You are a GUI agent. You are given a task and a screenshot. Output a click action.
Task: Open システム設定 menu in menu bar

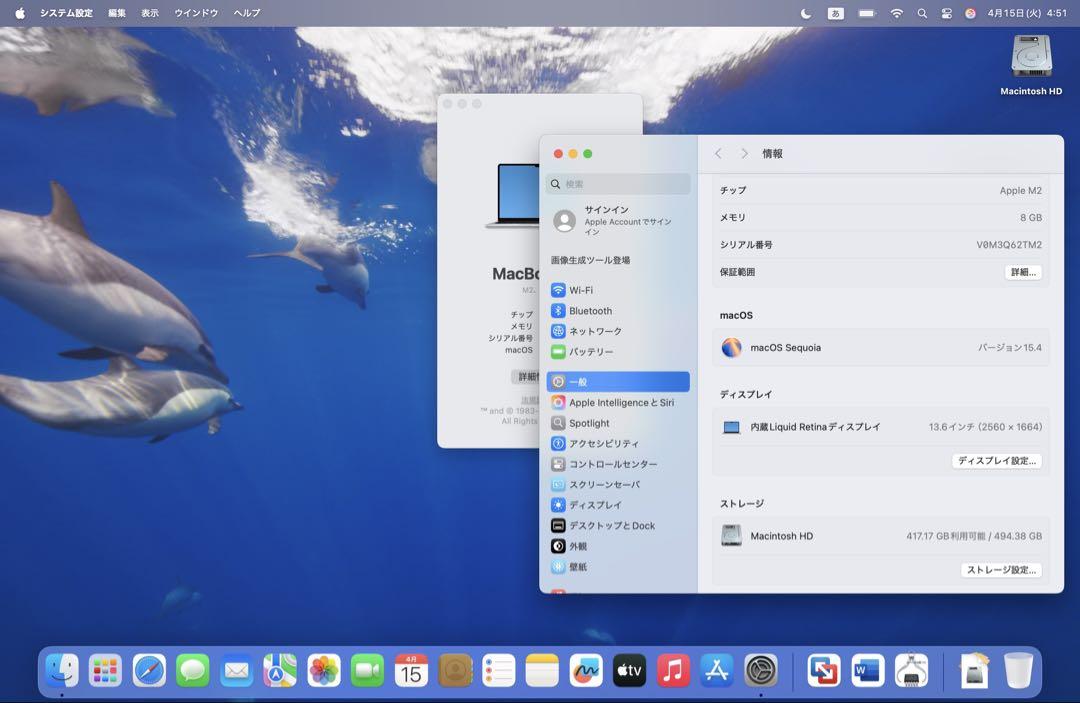click(66, 13)
